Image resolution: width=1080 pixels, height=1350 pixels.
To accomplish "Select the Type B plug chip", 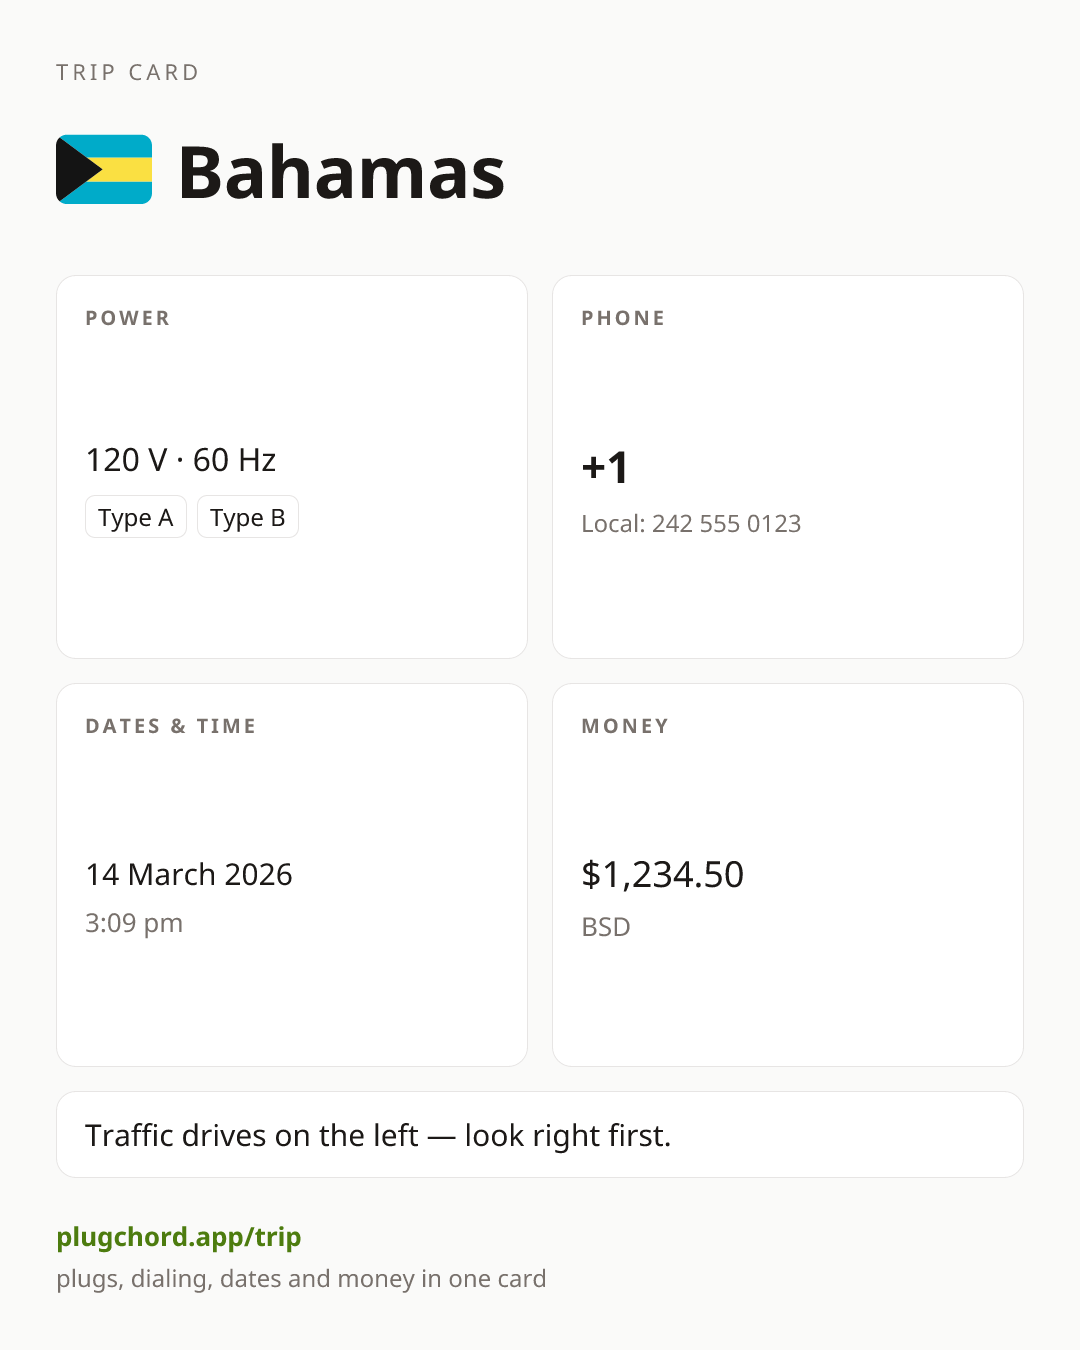I will 248,517.
